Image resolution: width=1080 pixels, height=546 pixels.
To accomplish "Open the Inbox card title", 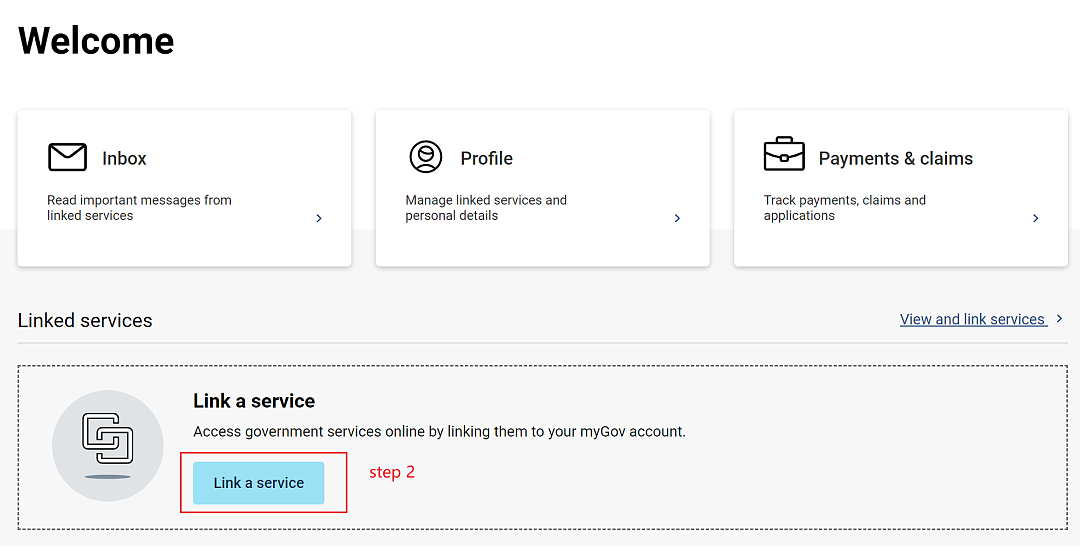I will (124, 158).
